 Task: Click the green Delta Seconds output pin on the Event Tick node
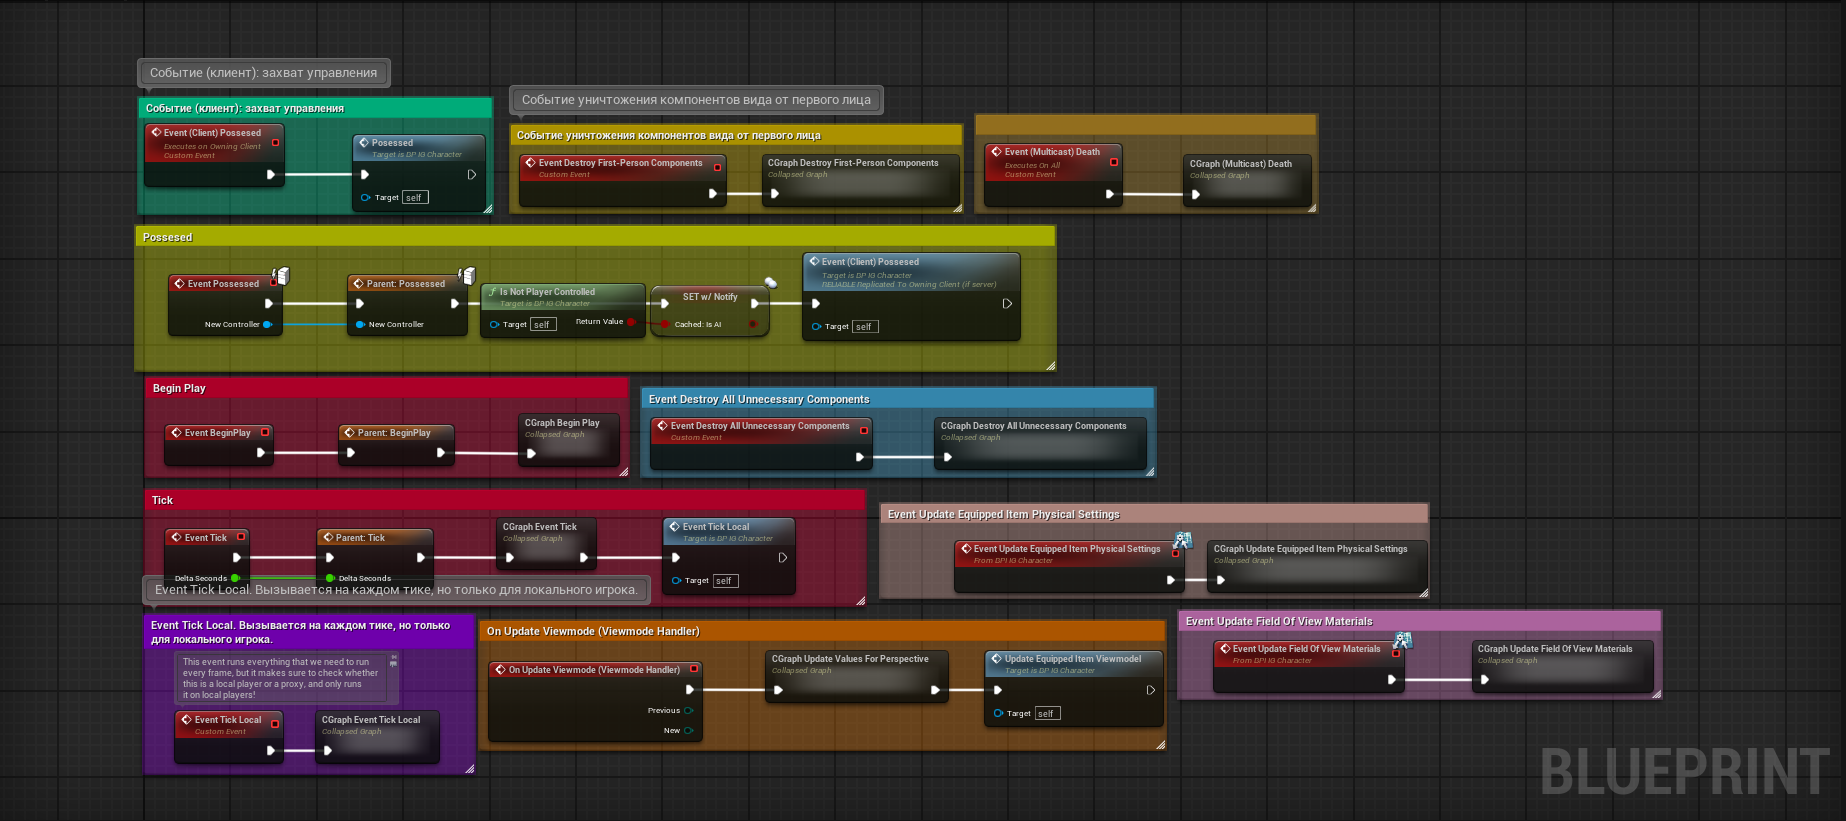click(235, 578)
